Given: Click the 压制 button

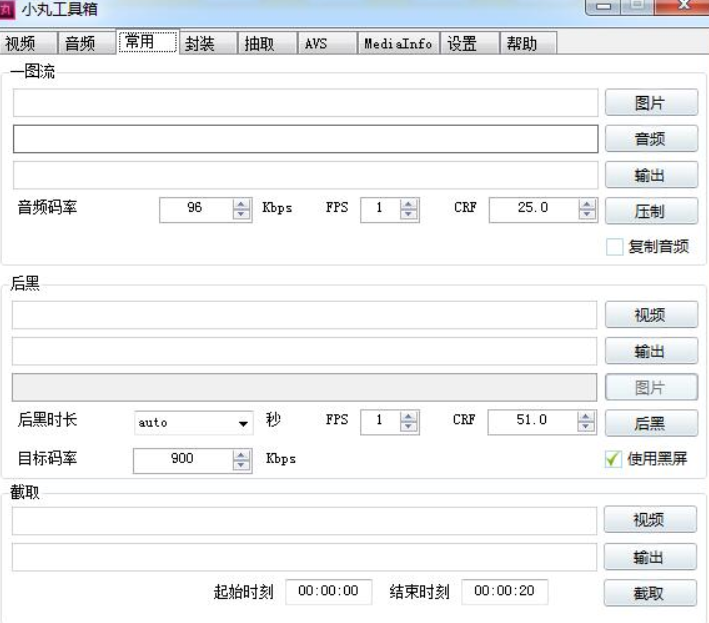Looking at the screenshot, I should click(651, 211).
